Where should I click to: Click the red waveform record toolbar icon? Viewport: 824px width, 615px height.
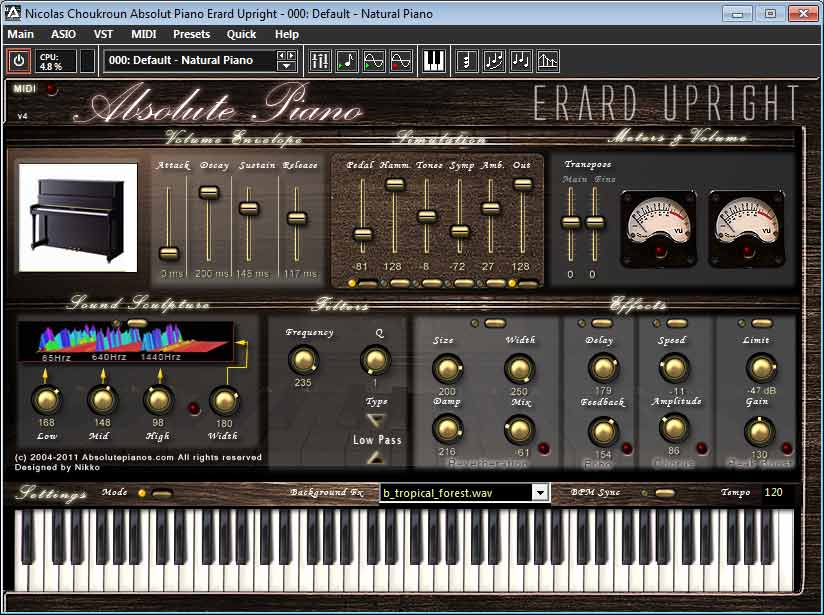point(401,61)
